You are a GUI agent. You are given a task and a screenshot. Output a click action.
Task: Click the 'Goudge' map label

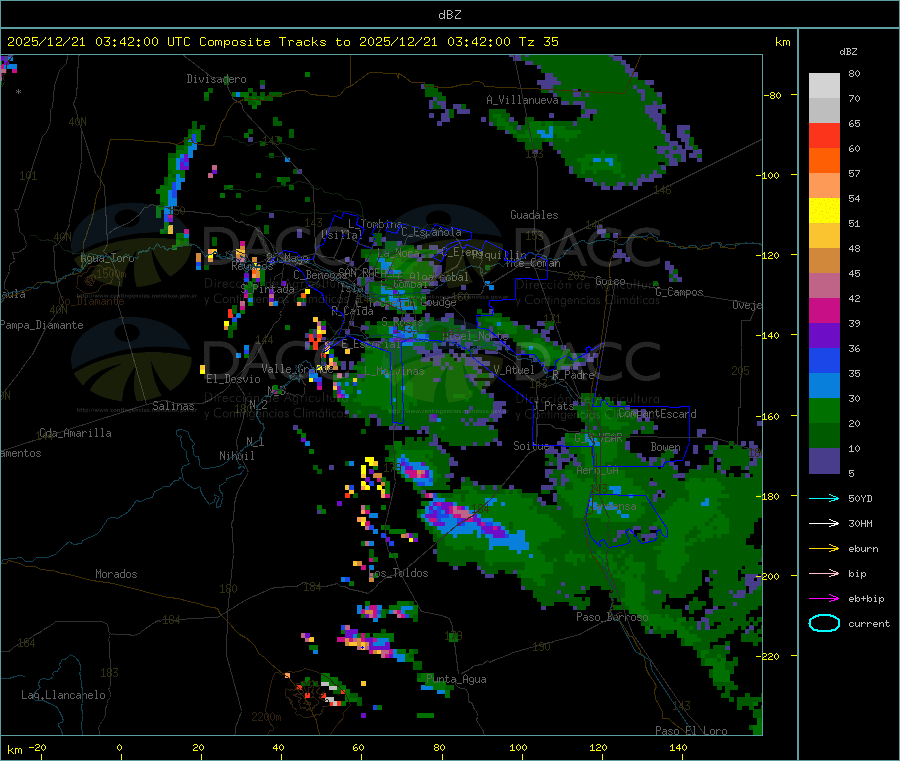click(x=439, y=302)
